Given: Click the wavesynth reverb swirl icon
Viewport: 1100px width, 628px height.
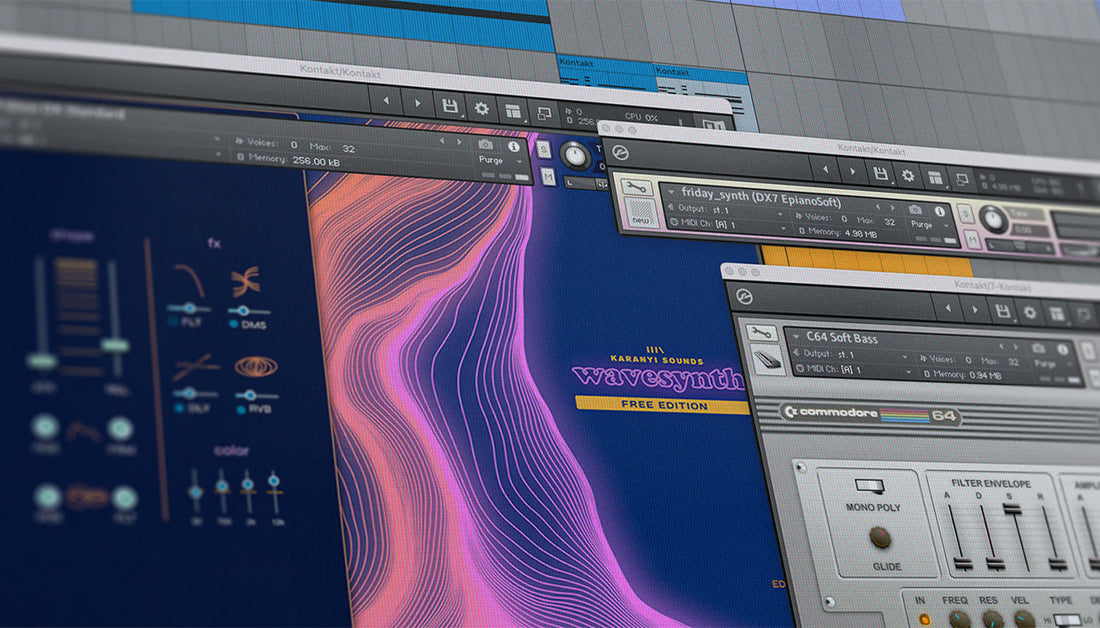Looking at the screenshot, I should click(x=256, y=366).
